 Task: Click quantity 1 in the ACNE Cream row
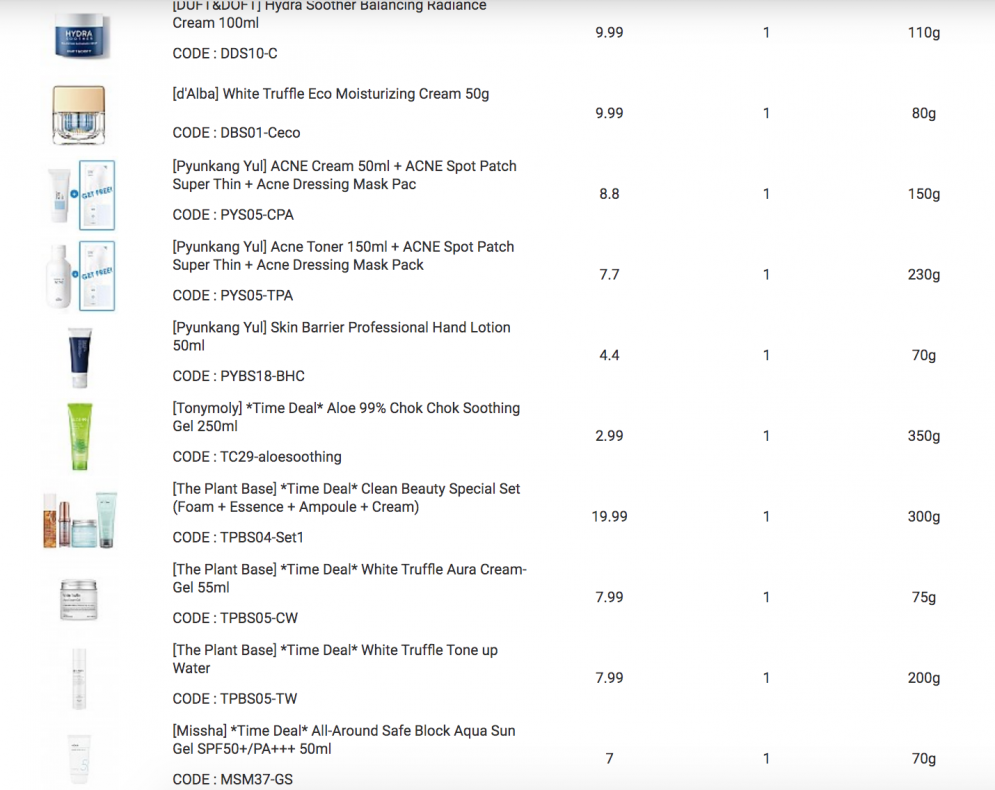tap(767, 194)
